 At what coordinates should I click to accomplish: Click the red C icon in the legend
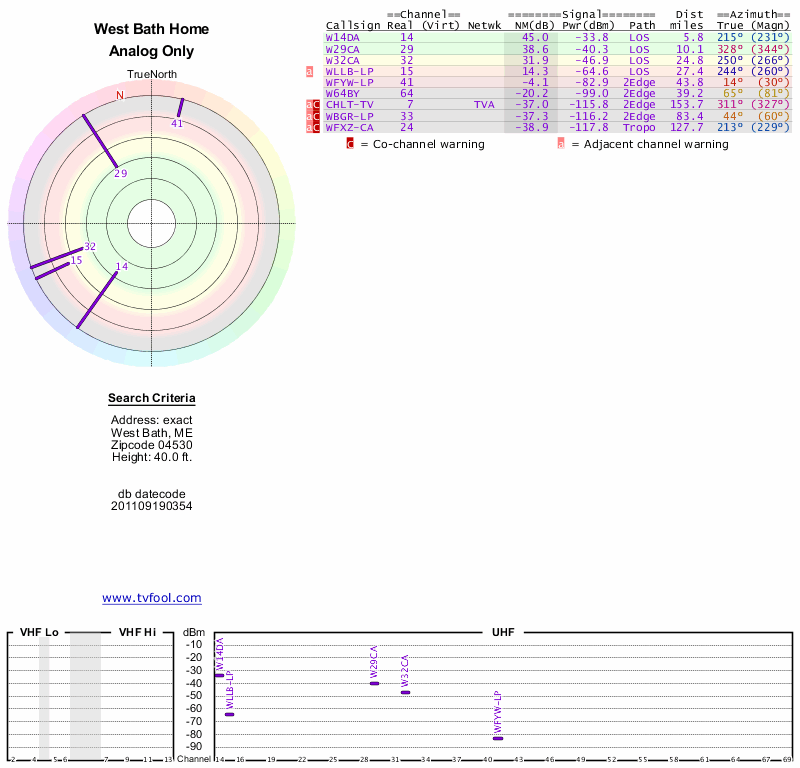pos(350,144)
